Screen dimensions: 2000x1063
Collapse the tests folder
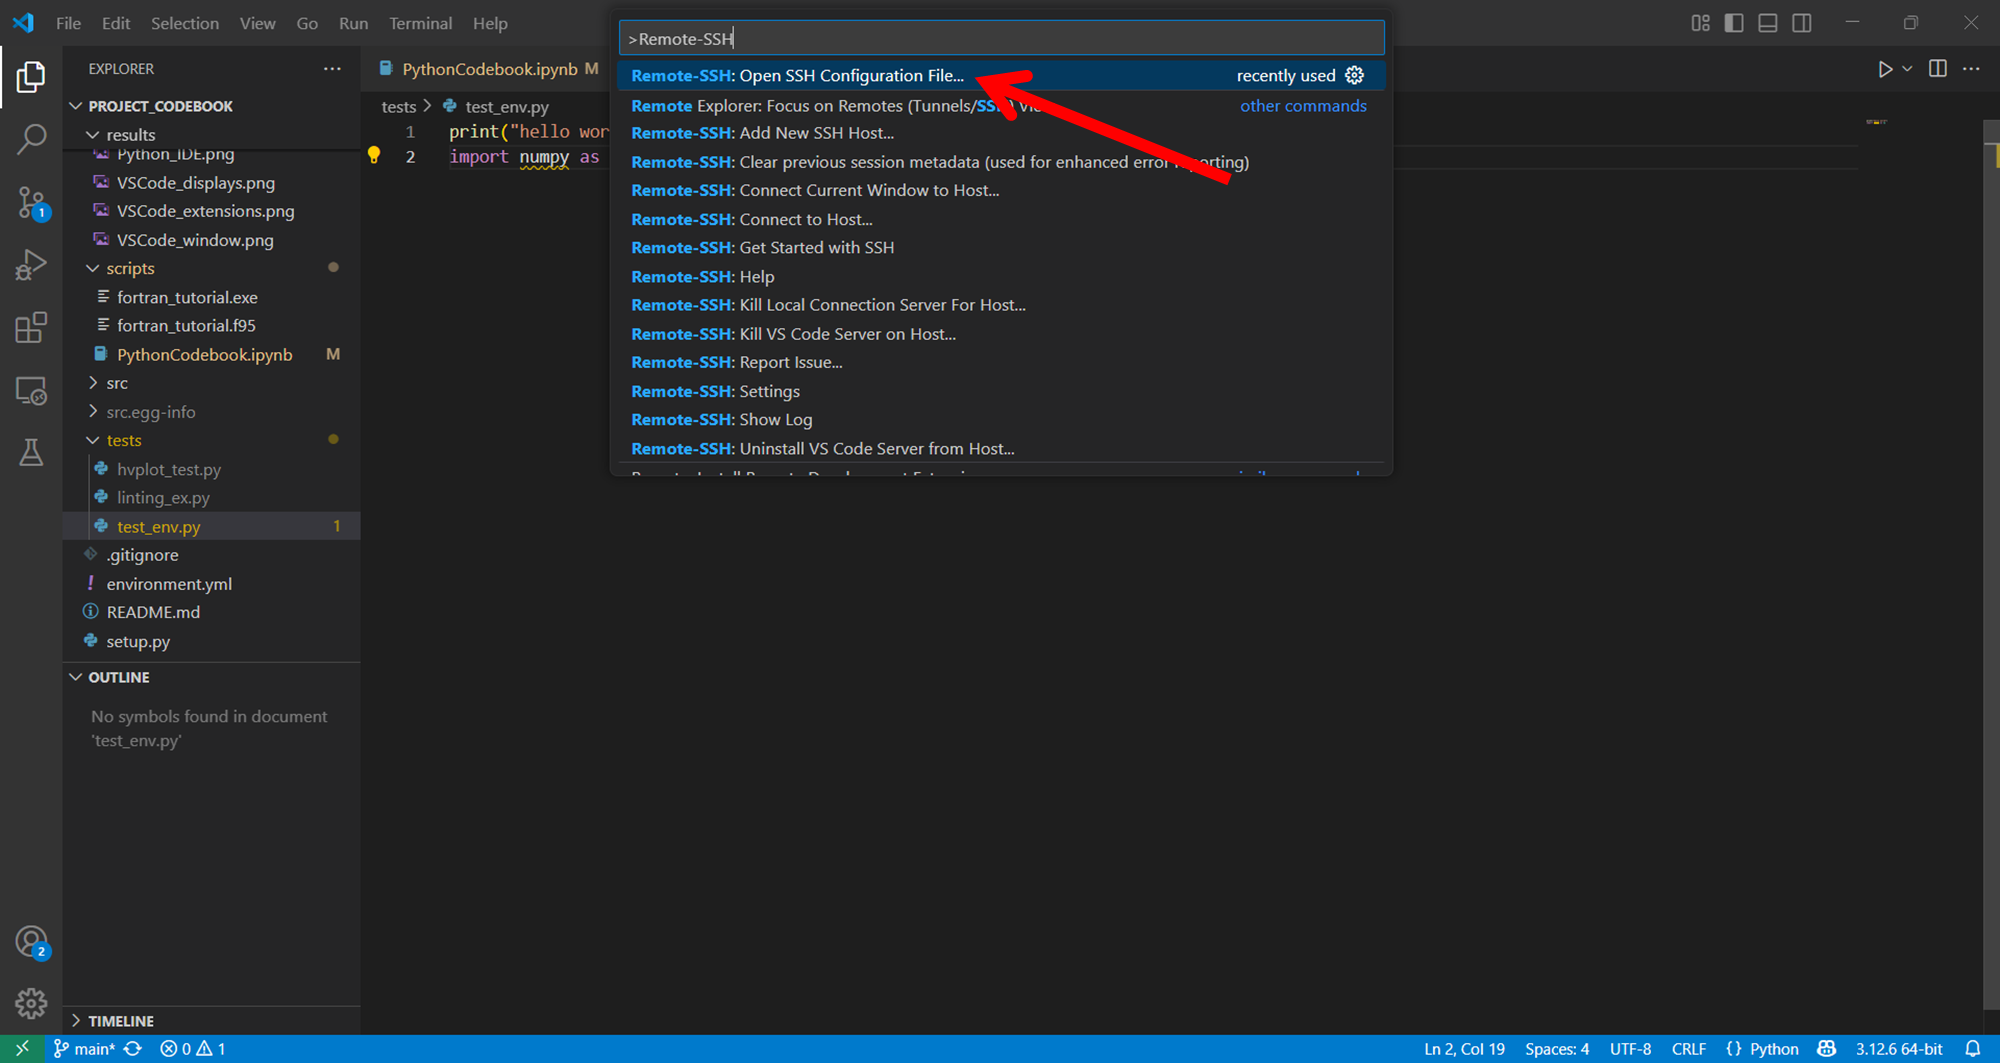click(123, 440)
